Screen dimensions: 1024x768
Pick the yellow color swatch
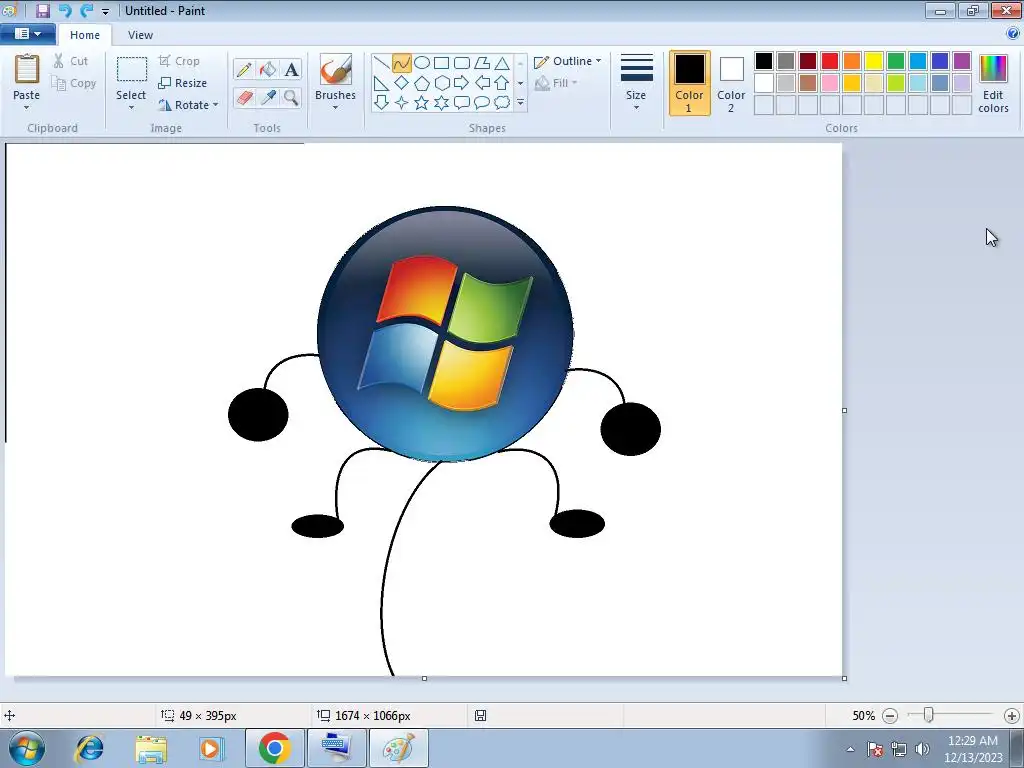[874, 61]
